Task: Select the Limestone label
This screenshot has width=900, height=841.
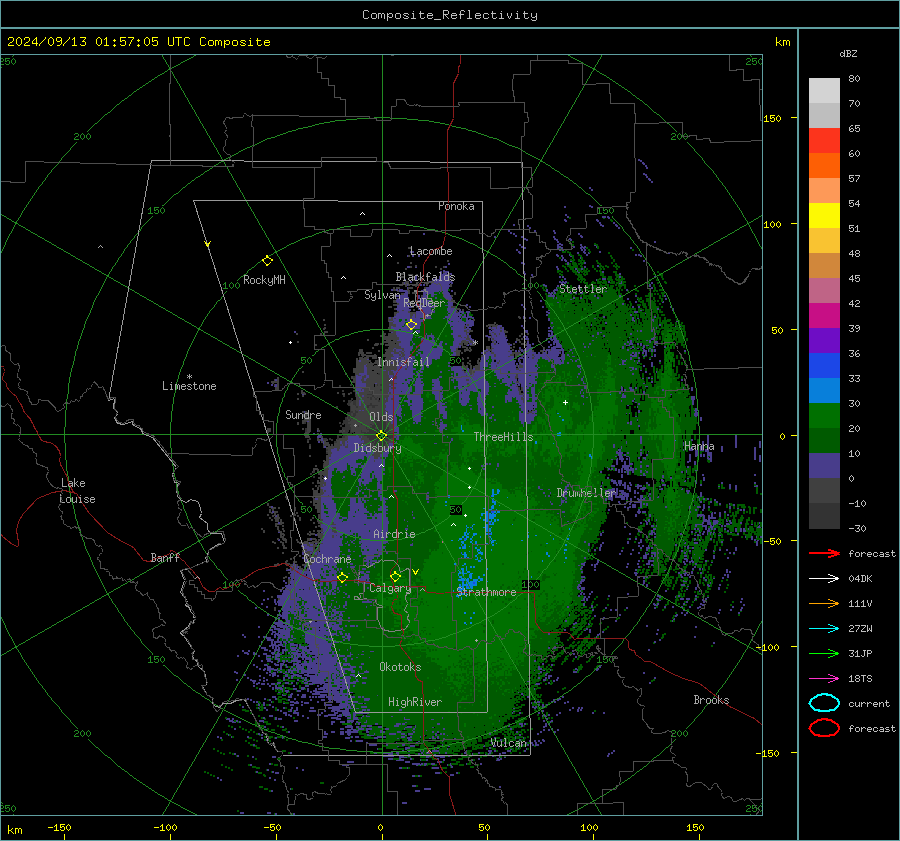Action: point(189,386)
